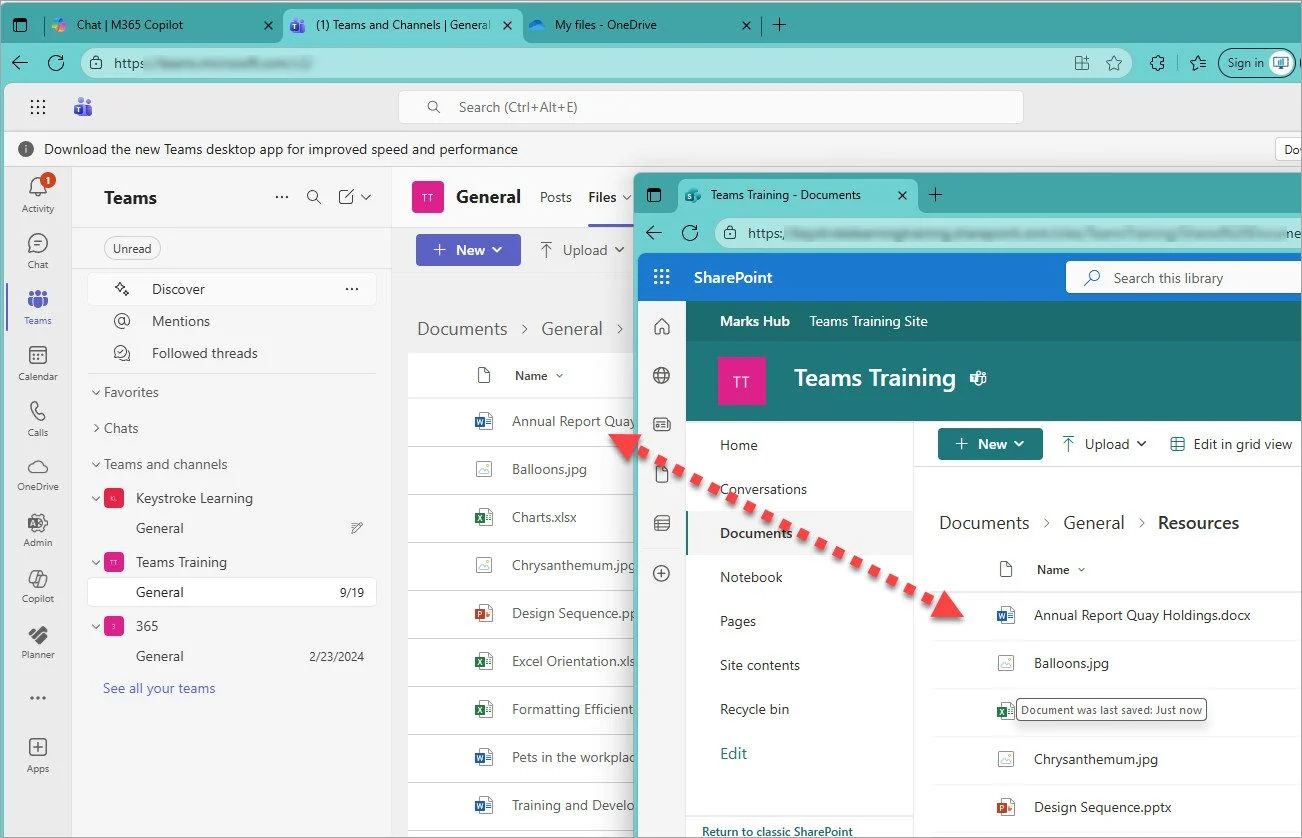Click SharePoint globe sites icon
The image size is (1302, 838).
(x=661, y=376)
